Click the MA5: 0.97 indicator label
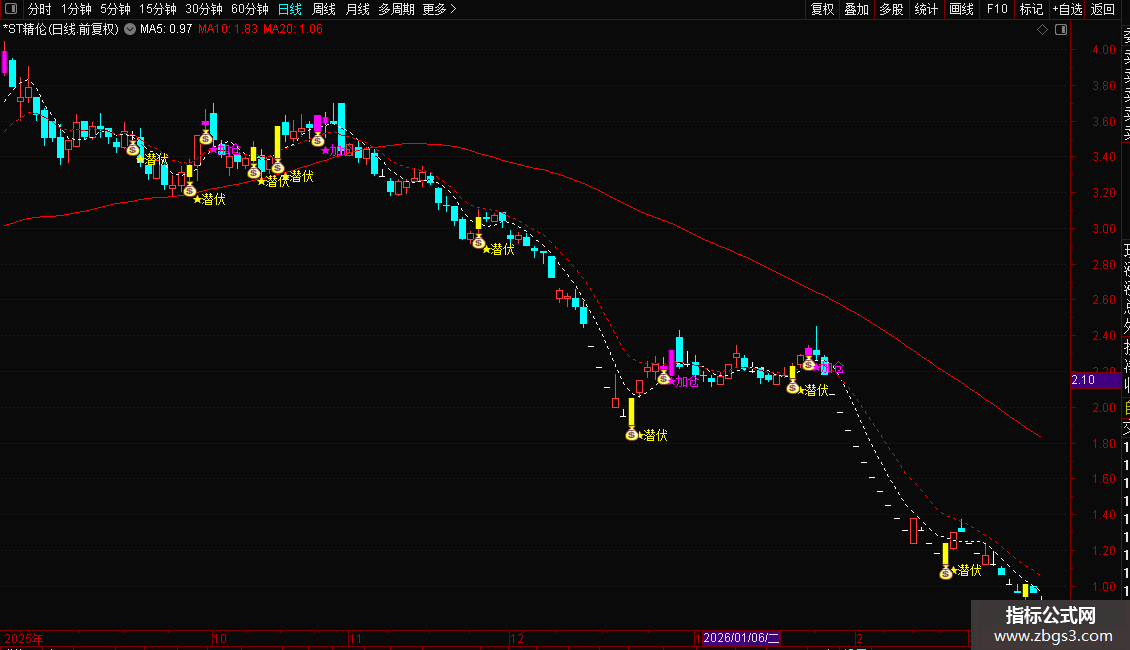1130x650 pixels. 166,30
